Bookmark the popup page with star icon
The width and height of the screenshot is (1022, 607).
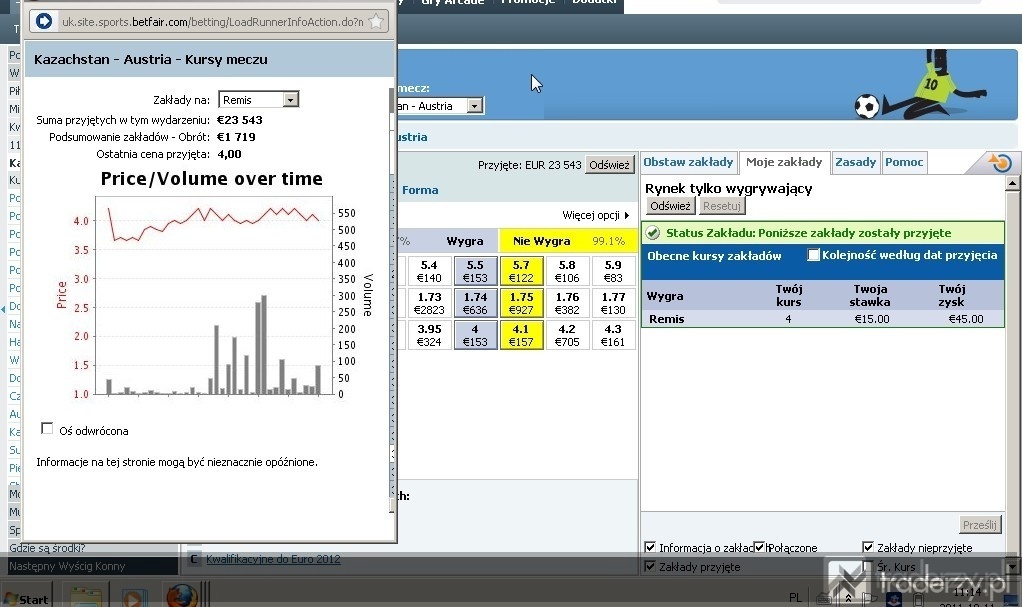376,22
